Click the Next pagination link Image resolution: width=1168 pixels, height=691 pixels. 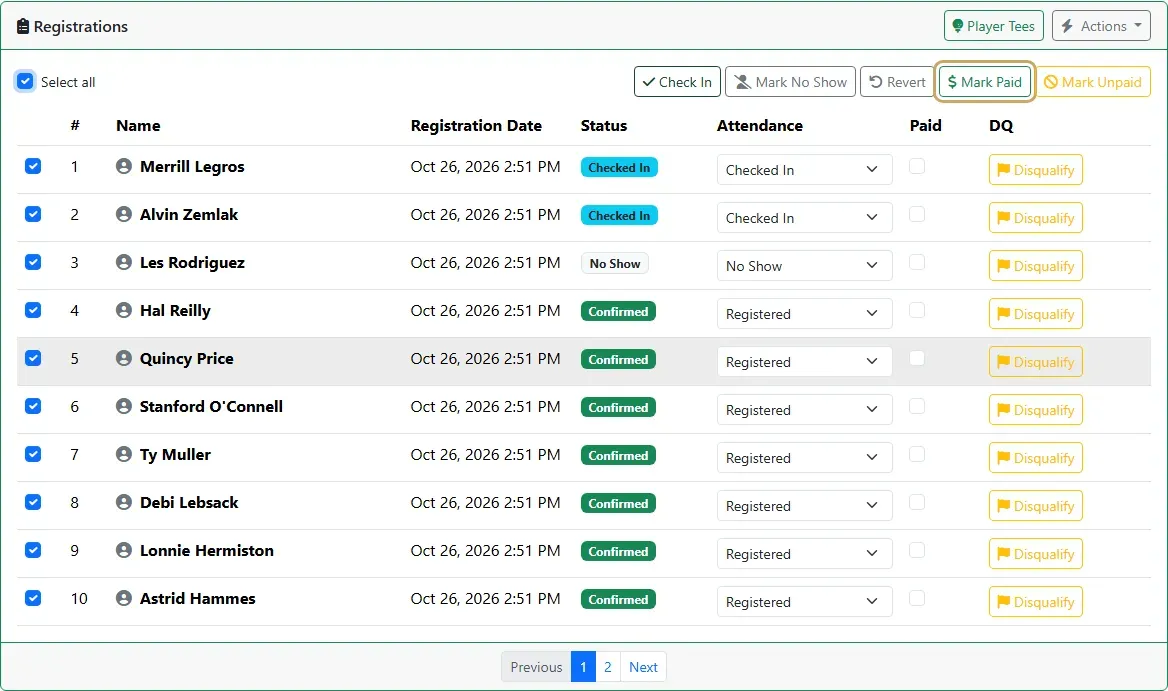(x=643, y=667)
